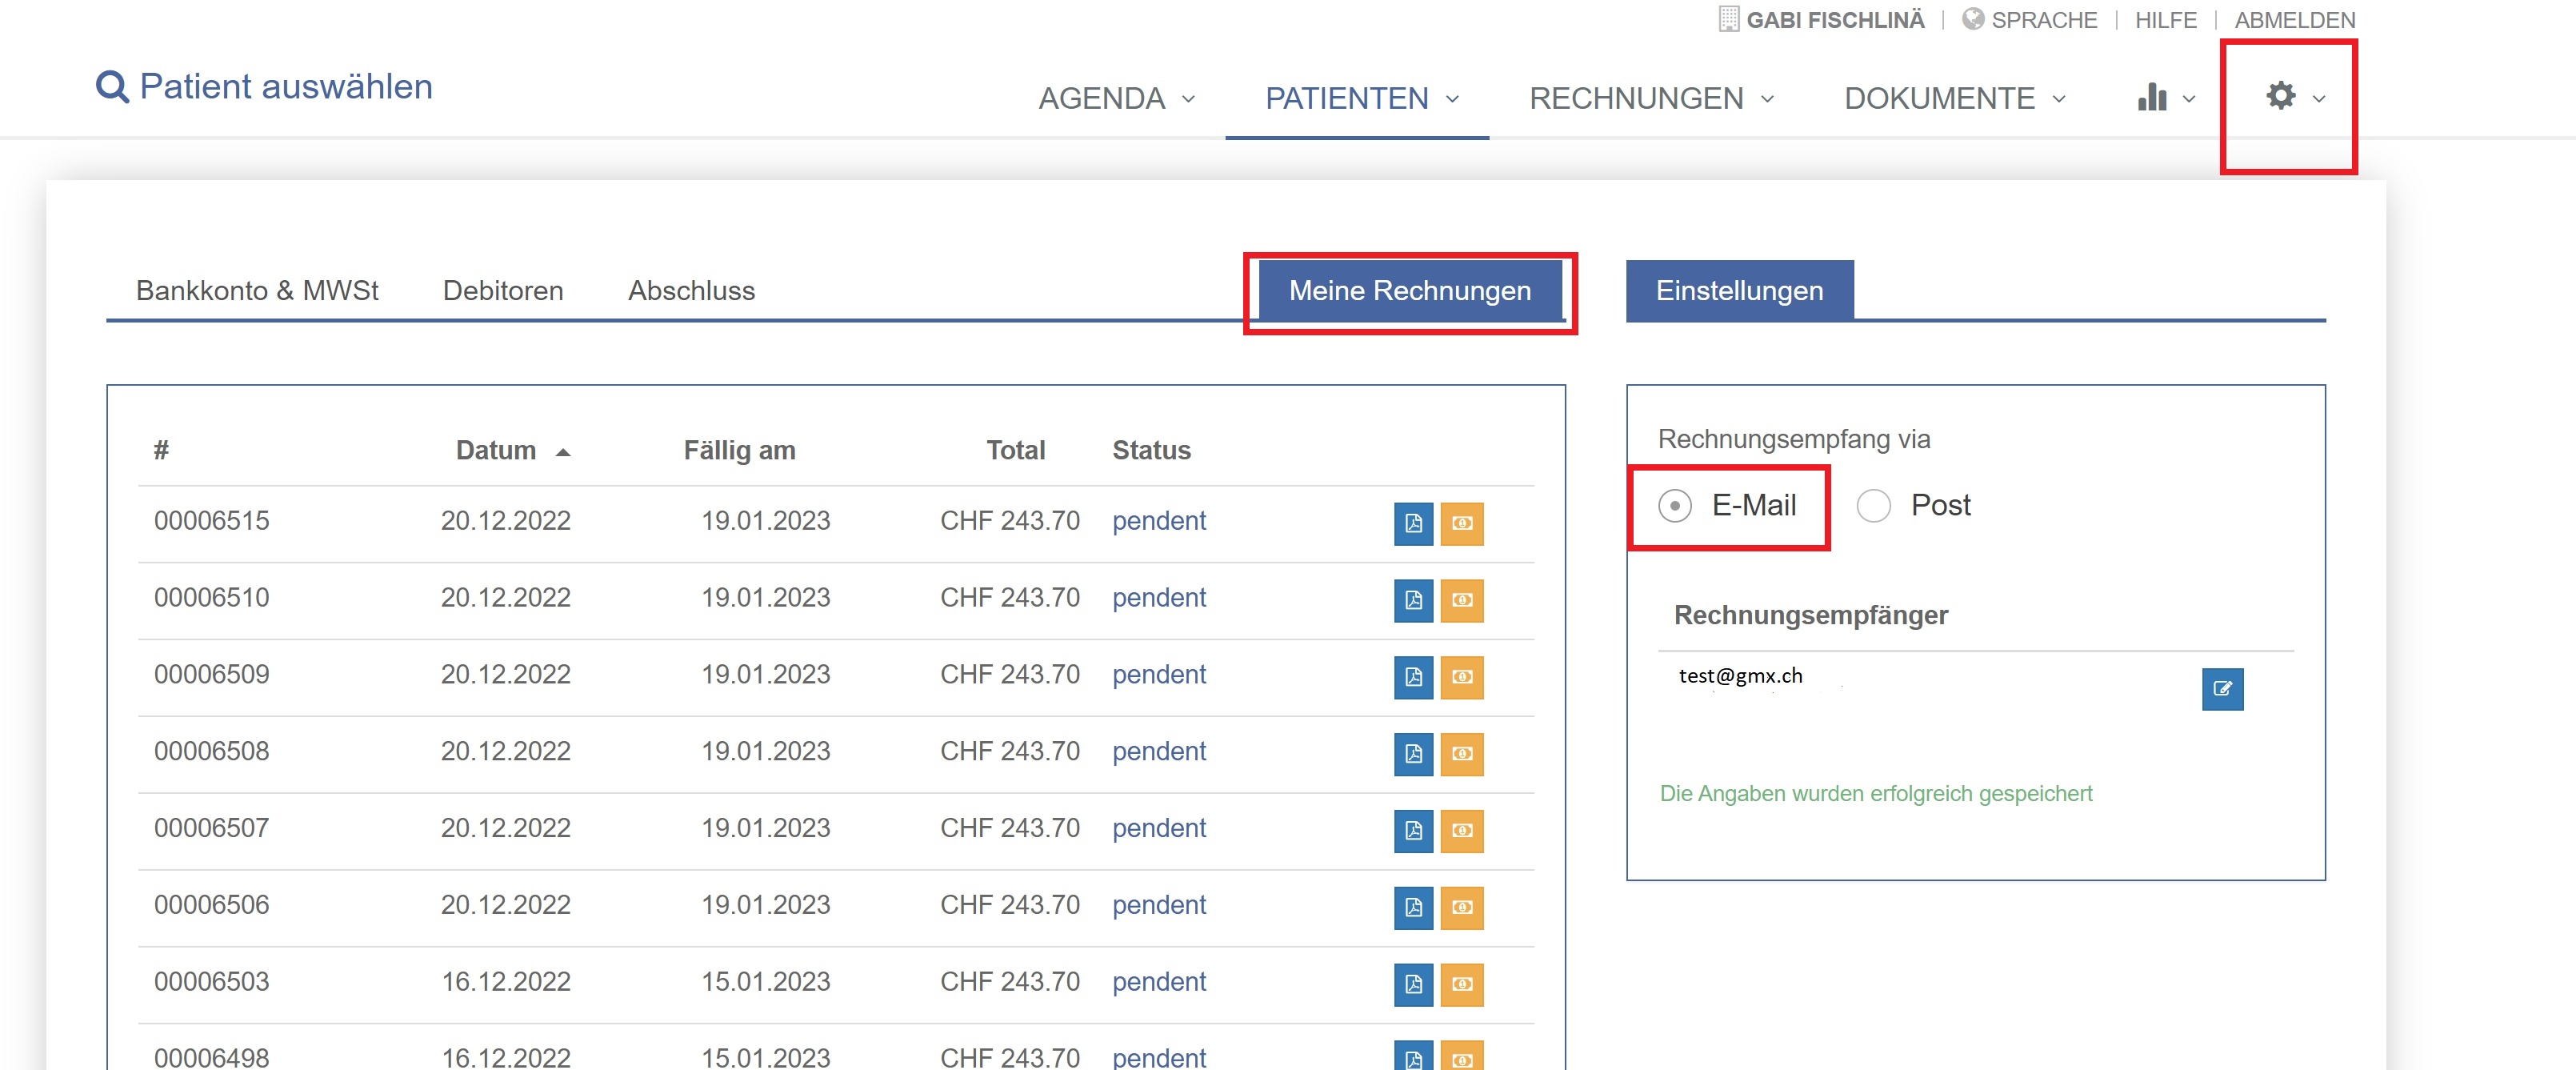Screen dimensions: 2576x1070
Task: Sort table by Total column header
Action: 1015,451
